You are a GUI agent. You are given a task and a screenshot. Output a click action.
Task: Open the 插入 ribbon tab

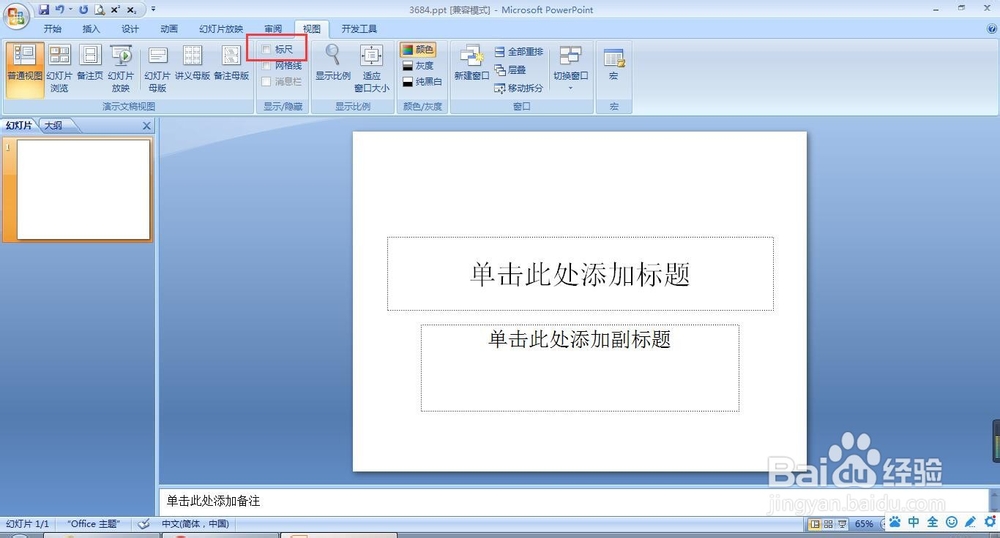(91, 29)
